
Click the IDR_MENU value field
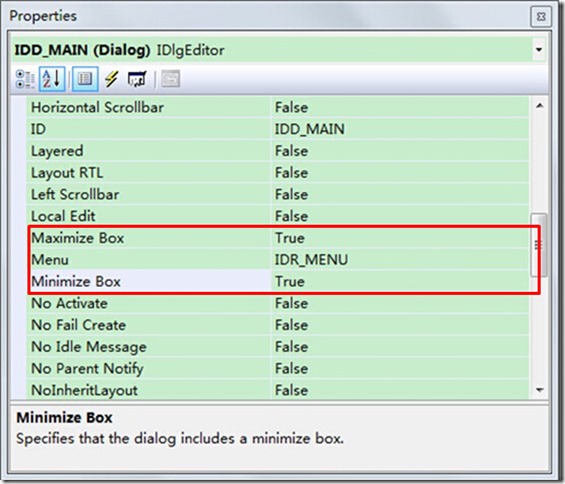[x=400, y=259]
